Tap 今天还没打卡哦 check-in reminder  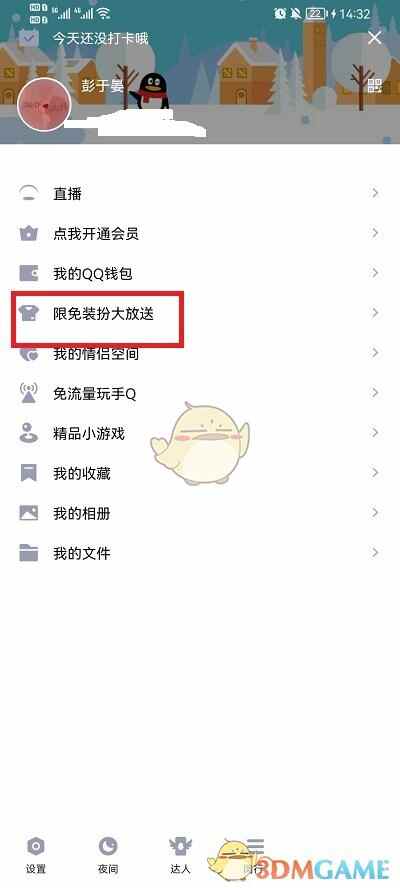[x=101, y=39]
